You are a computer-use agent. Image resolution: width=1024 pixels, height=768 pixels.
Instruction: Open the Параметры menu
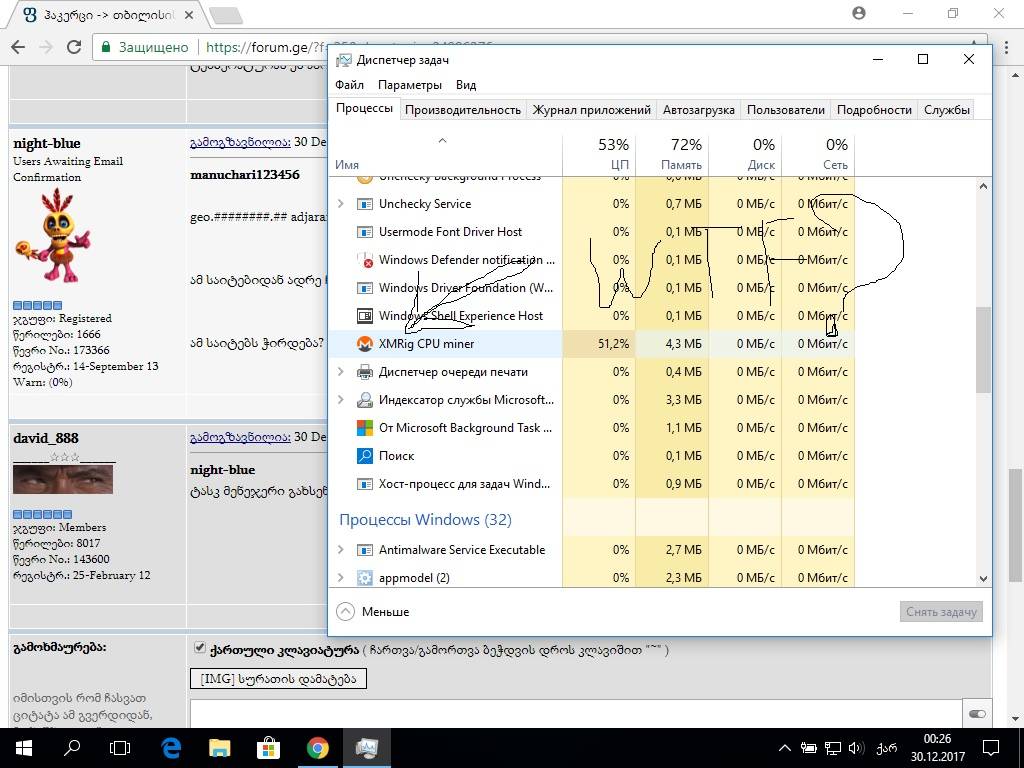click(409, 85)
